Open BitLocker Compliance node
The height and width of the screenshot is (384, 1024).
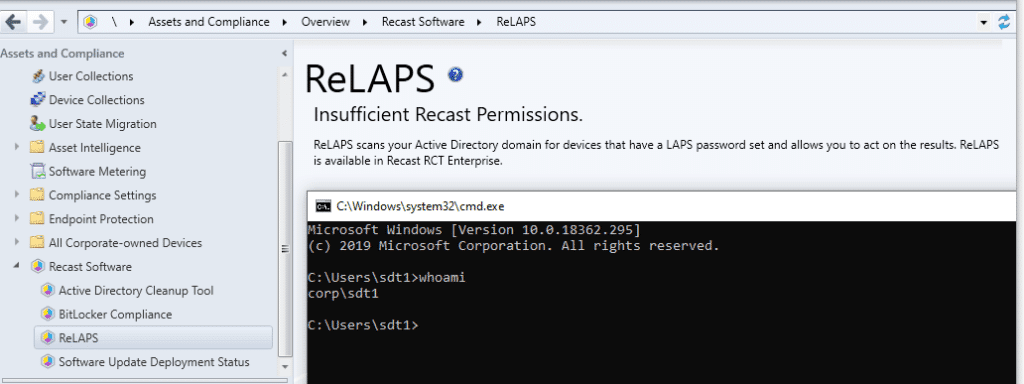116,314
